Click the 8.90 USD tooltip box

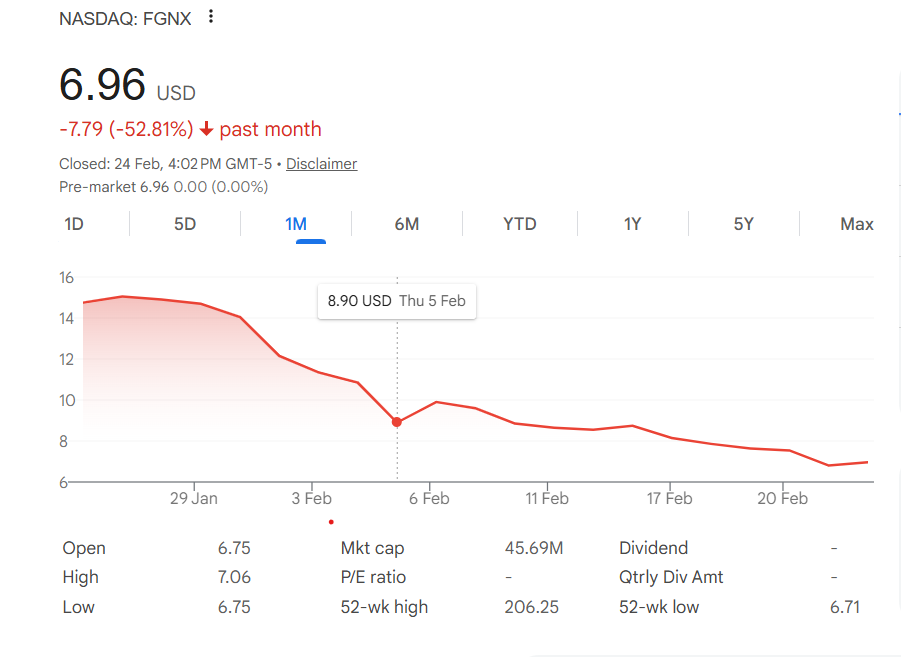tap(396, 301)
